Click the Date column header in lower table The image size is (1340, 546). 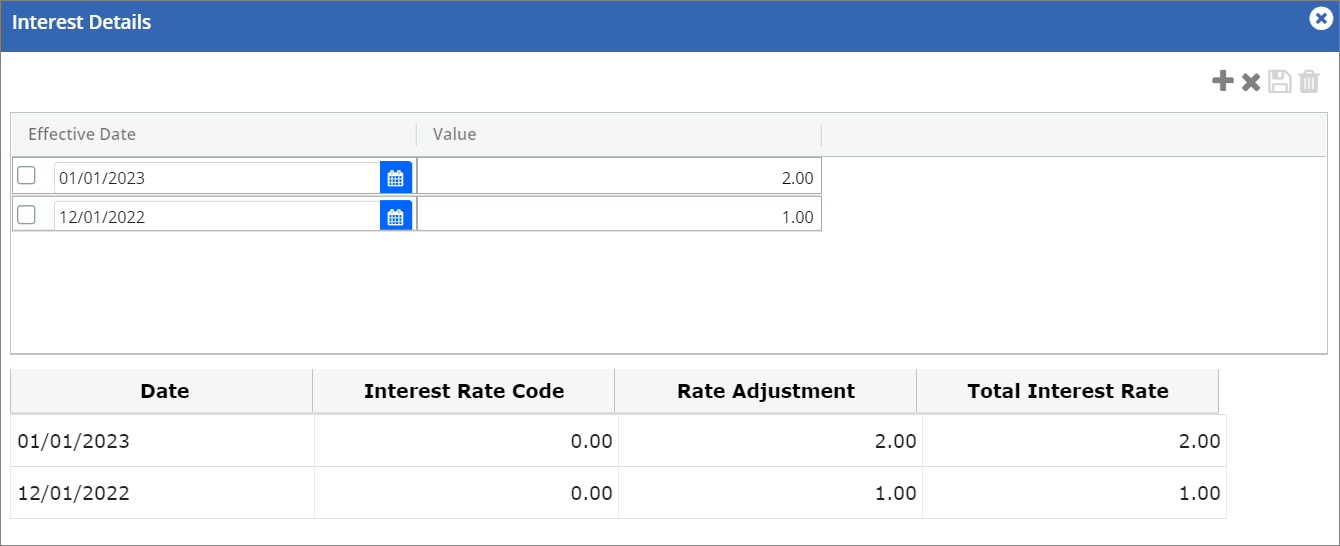tap(164, 391)
